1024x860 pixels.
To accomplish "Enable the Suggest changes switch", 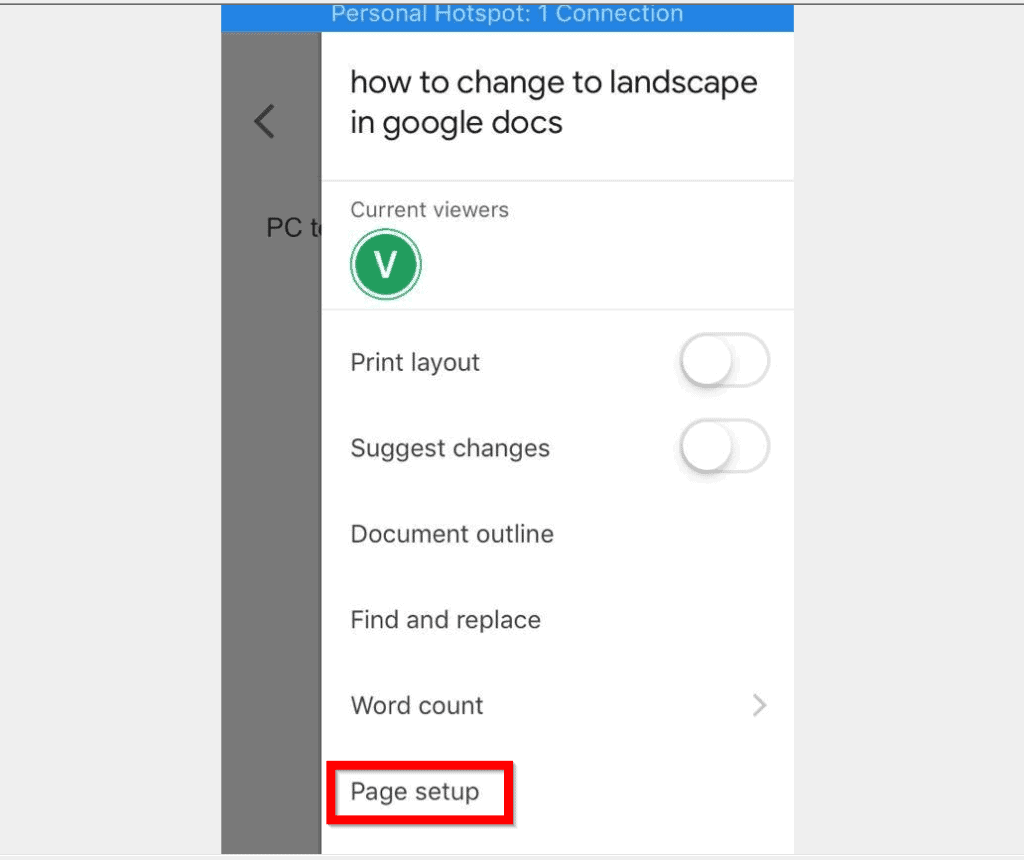I will pos(724,447).
